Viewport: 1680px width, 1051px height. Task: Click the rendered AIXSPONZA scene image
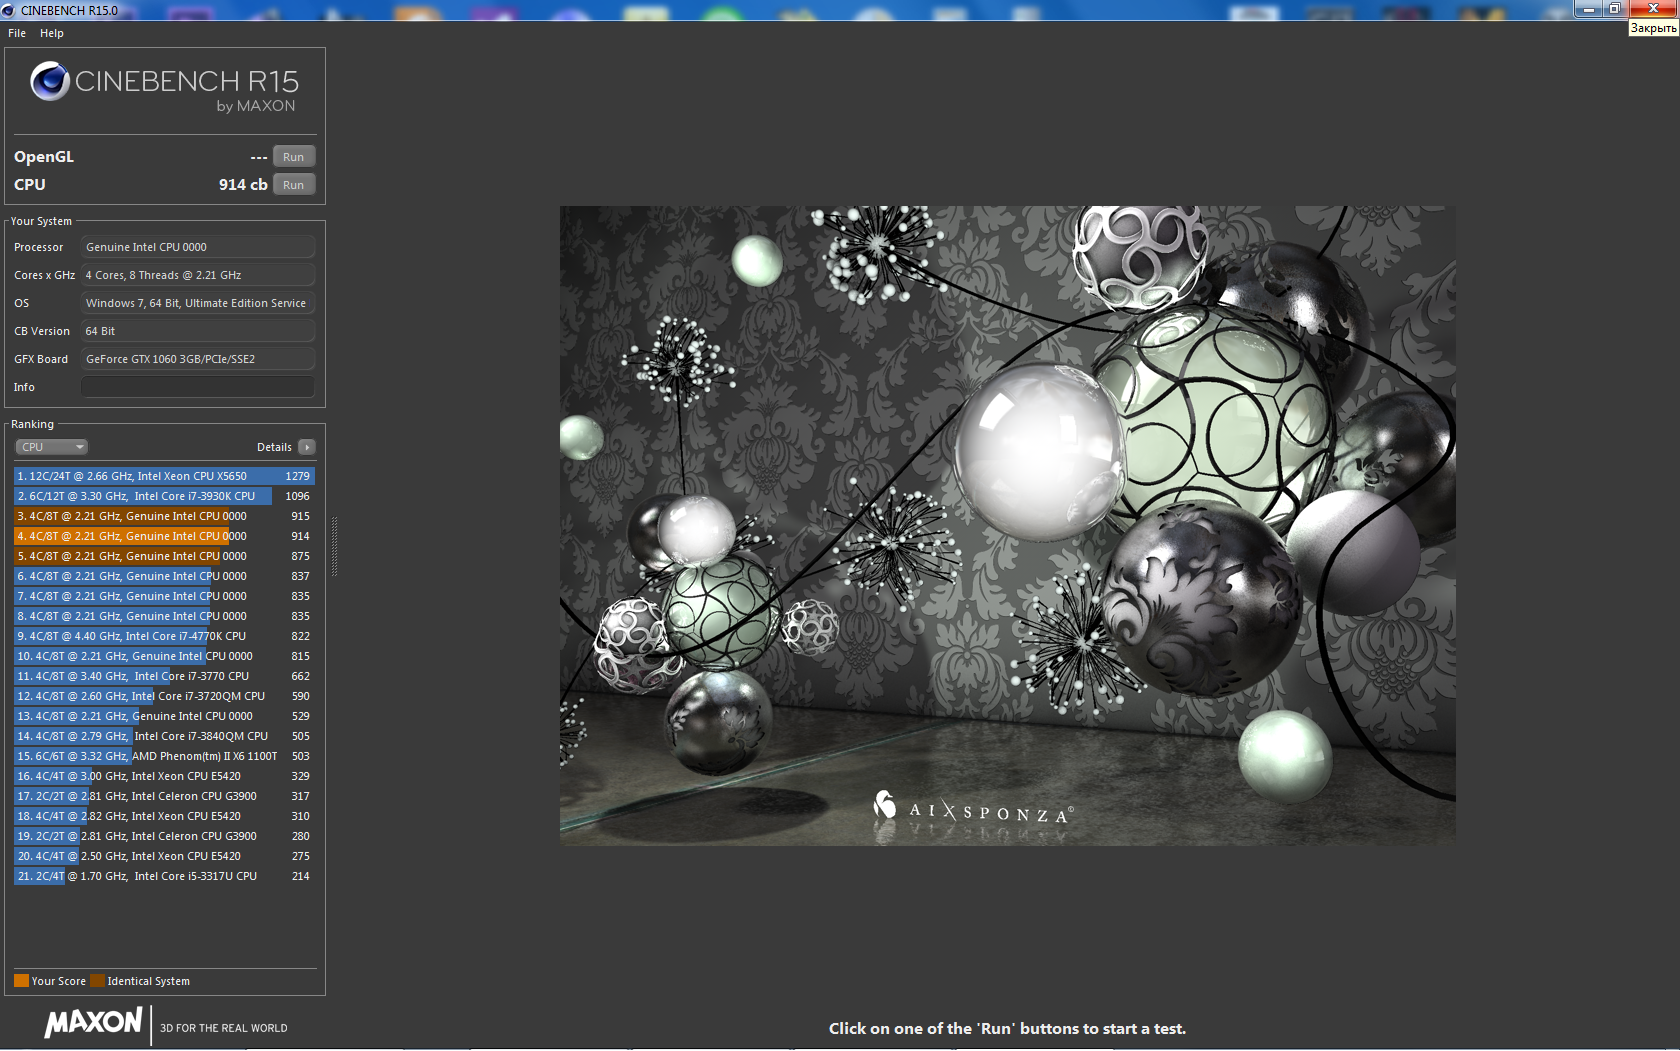[1007, 526]
